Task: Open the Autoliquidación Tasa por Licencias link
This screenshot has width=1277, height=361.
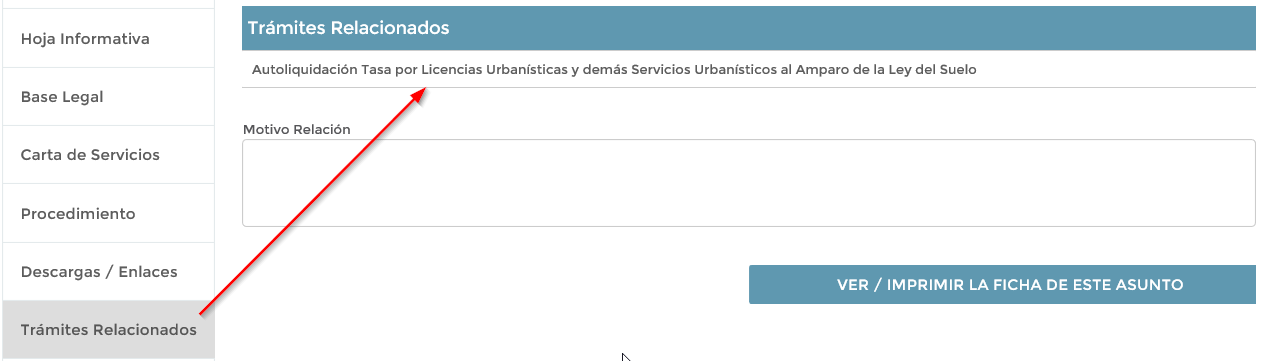Action: pos(614,70)
